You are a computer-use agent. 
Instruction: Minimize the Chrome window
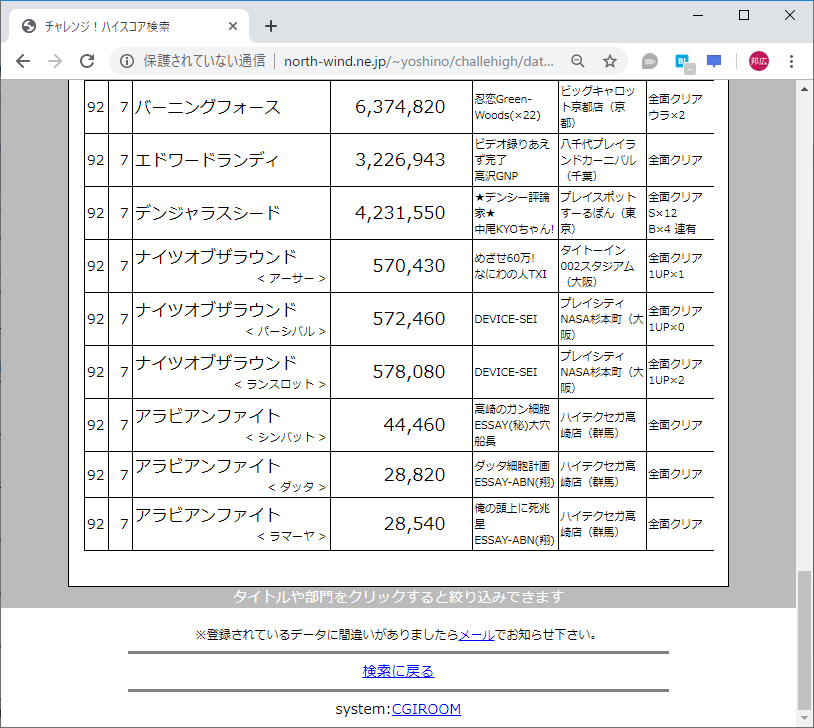pos(698,15)
